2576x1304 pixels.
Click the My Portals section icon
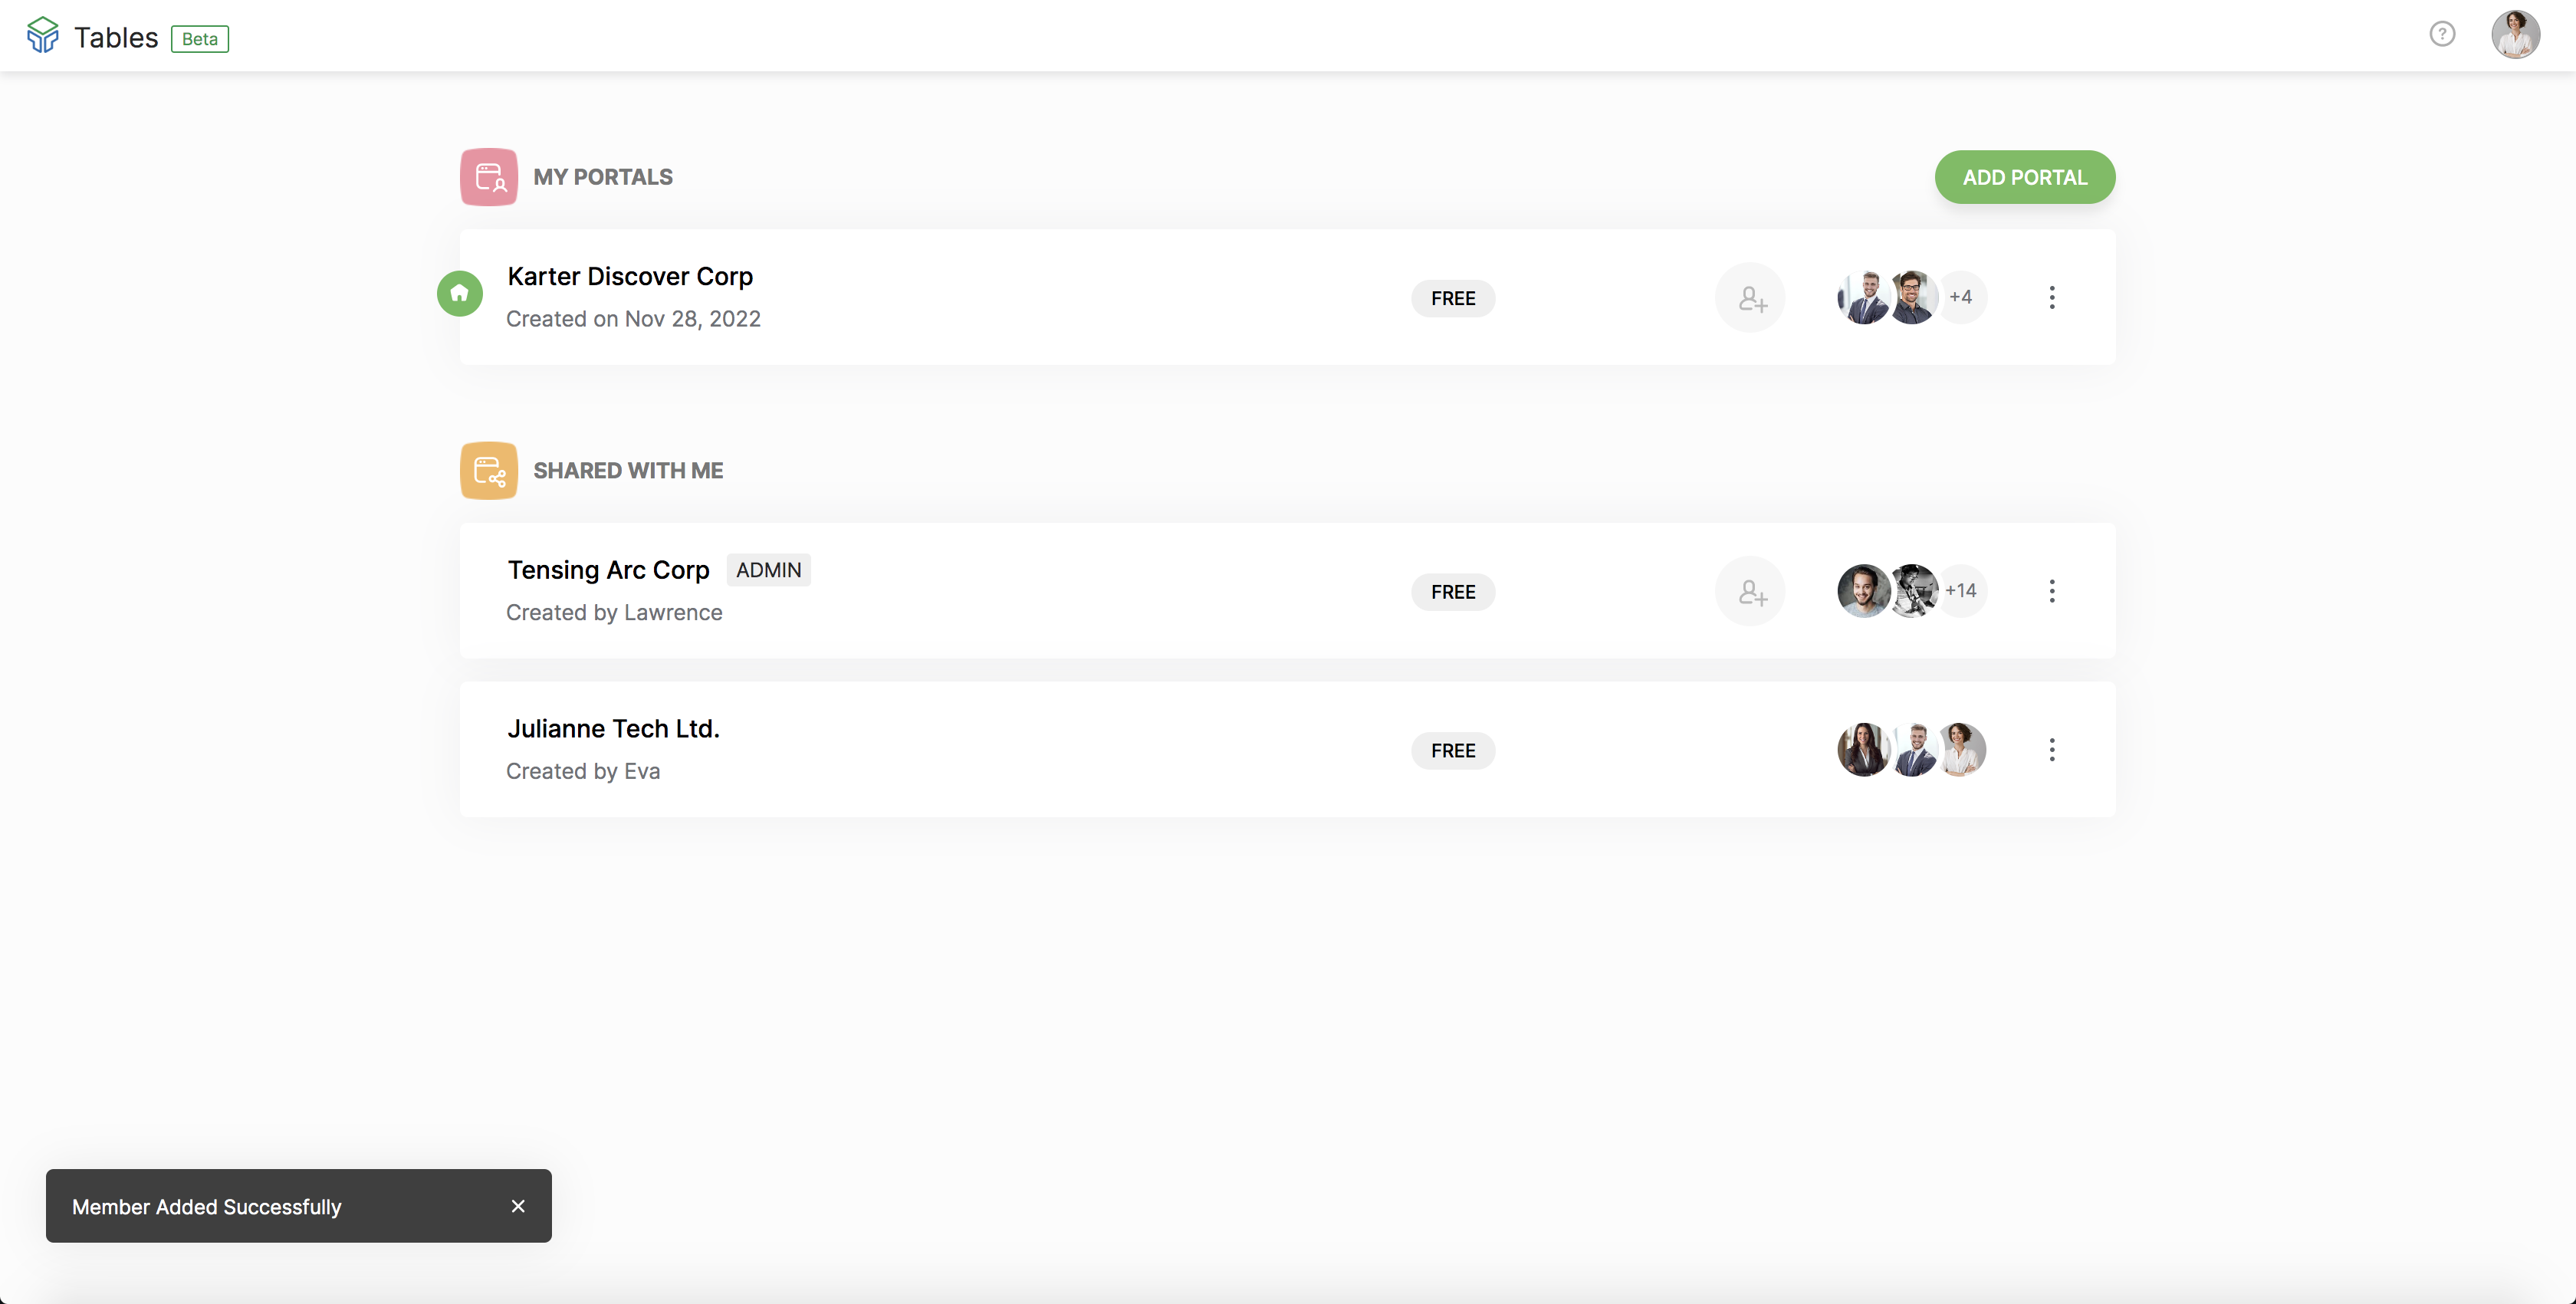[488, 177]
